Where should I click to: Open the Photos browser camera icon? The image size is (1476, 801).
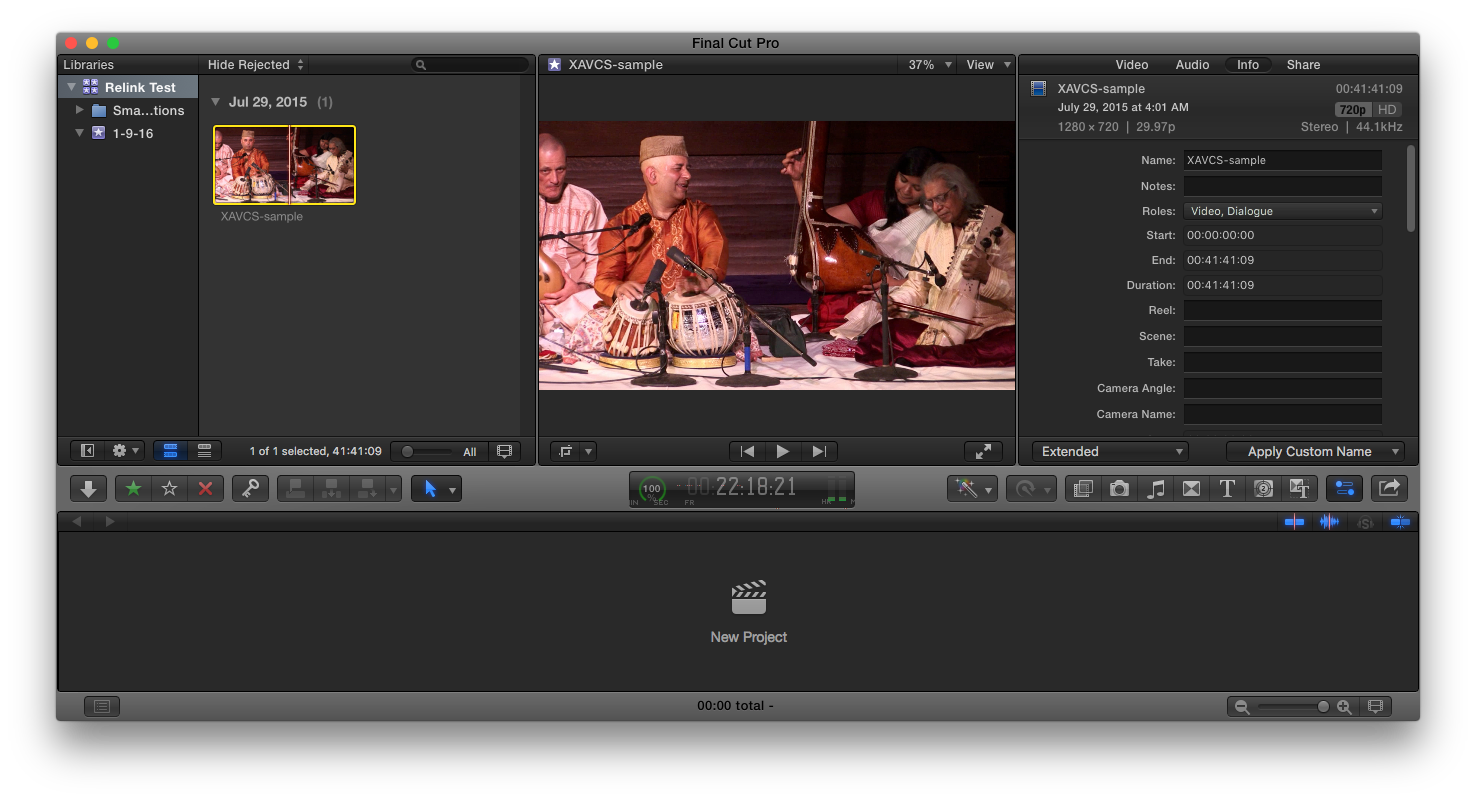[x=1119, y=489]
